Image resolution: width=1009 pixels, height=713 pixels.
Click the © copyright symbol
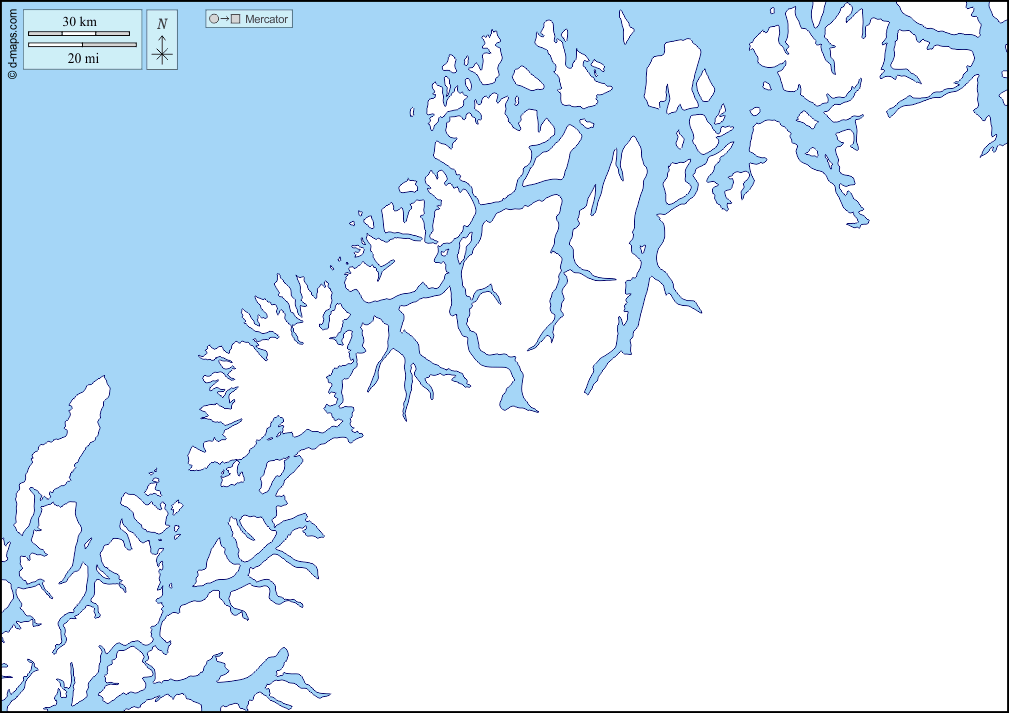pyautogui.click(x=11, y=73)
